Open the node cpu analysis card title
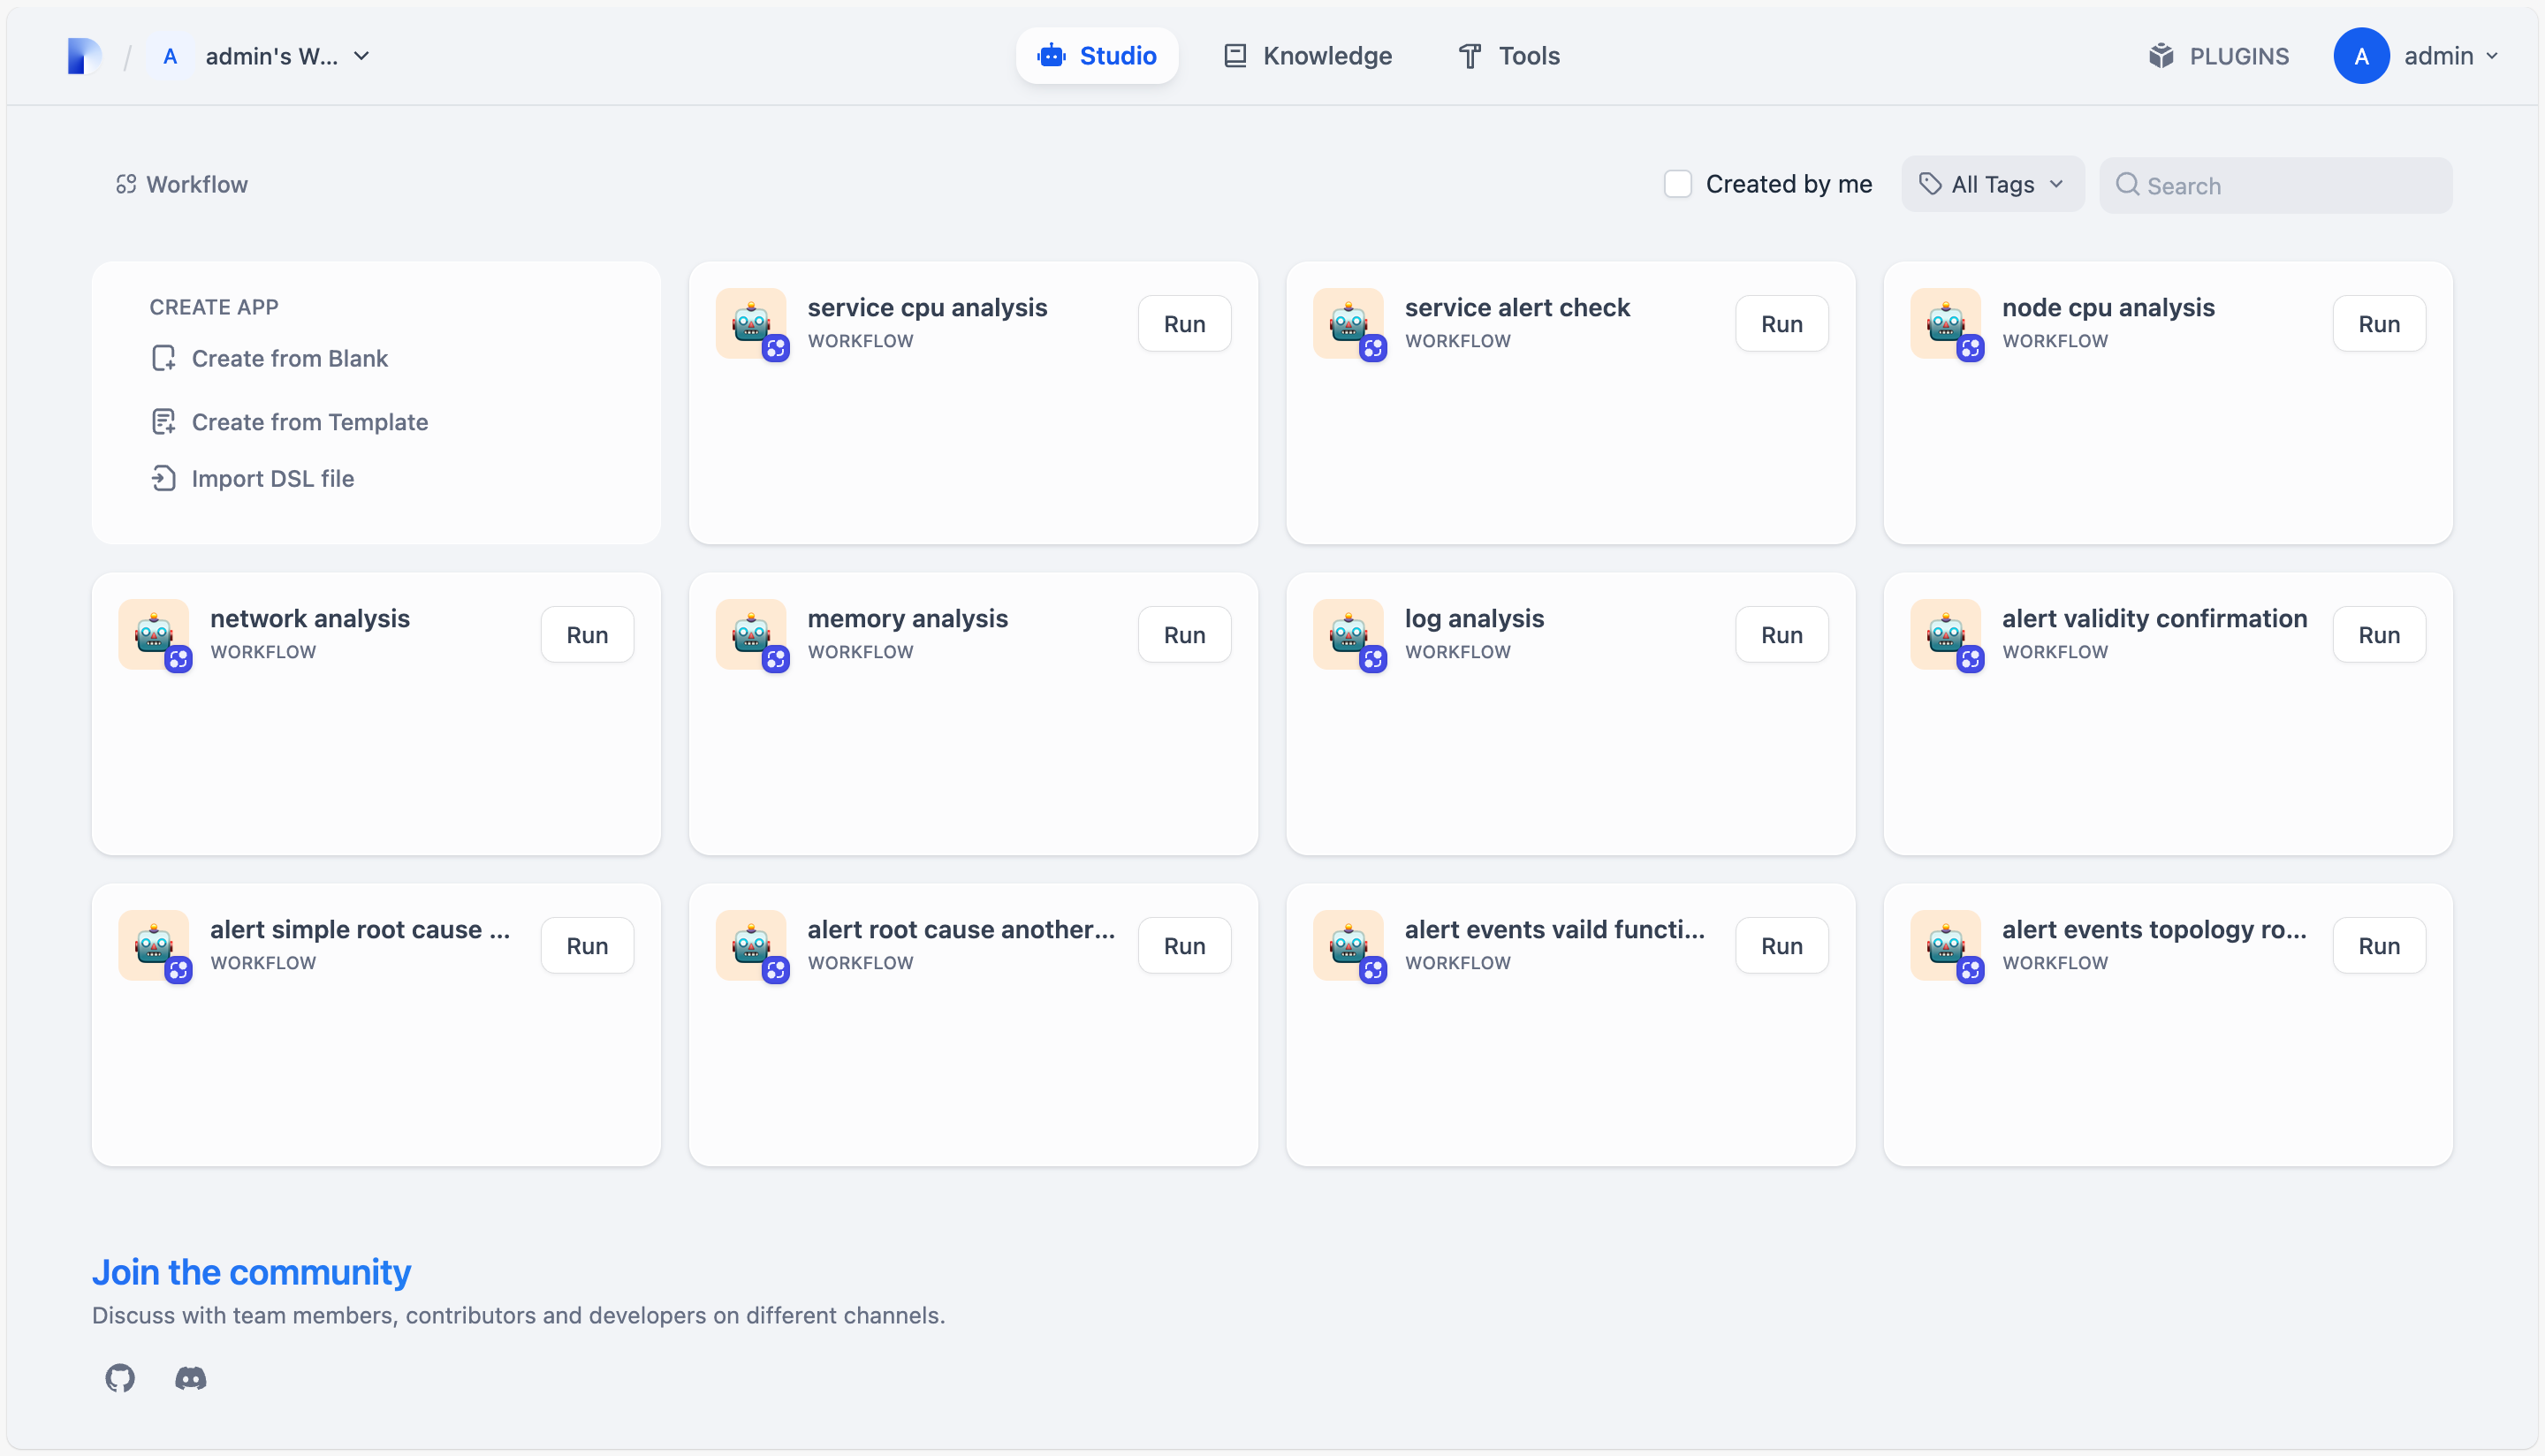The width and height of the screenshot is (2545, 1456). (x=2108, y=308)
